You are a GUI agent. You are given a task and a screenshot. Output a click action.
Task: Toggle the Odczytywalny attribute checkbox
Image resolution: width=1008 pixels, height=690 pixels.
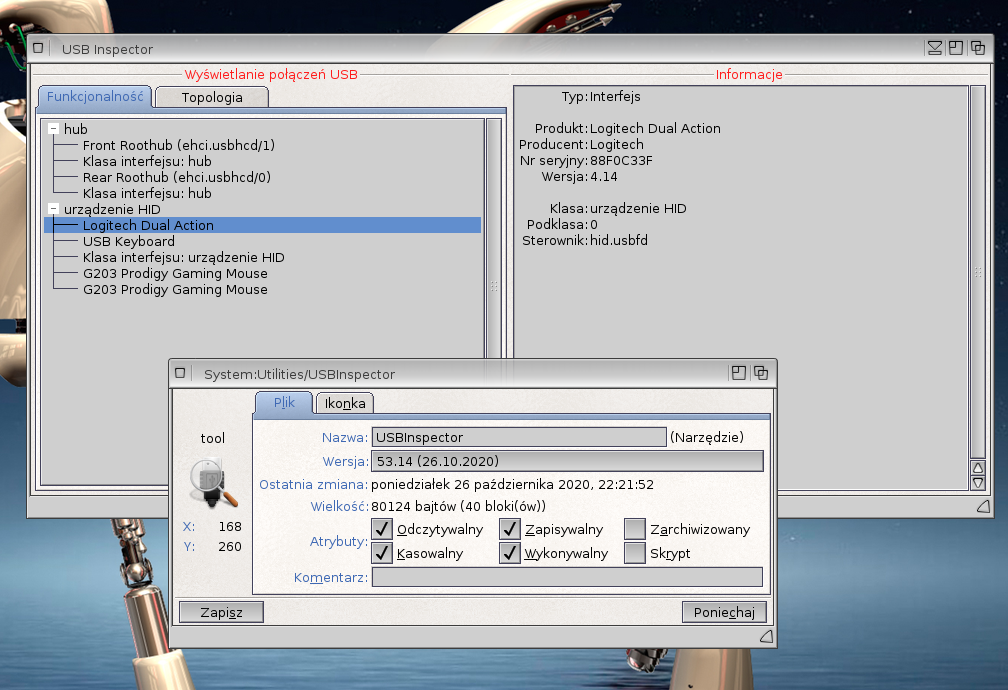click(382, 529)
